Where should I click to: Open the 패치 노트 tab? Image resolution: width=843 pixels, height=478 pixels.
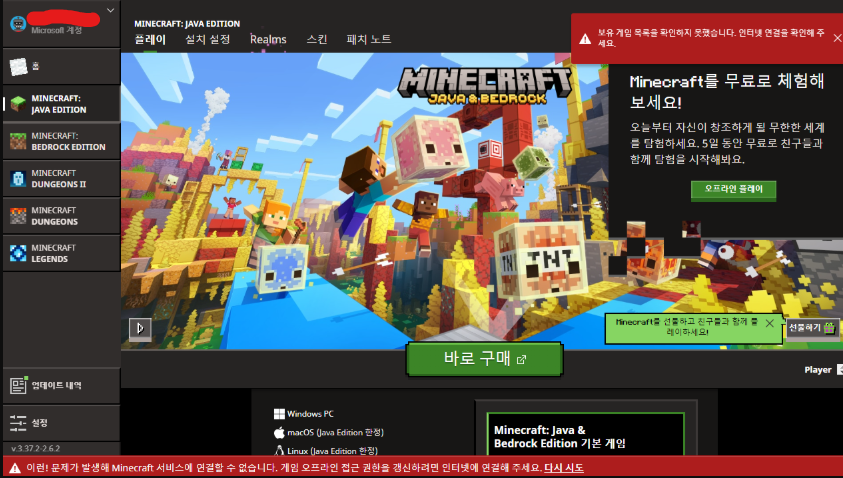point(369,39)
